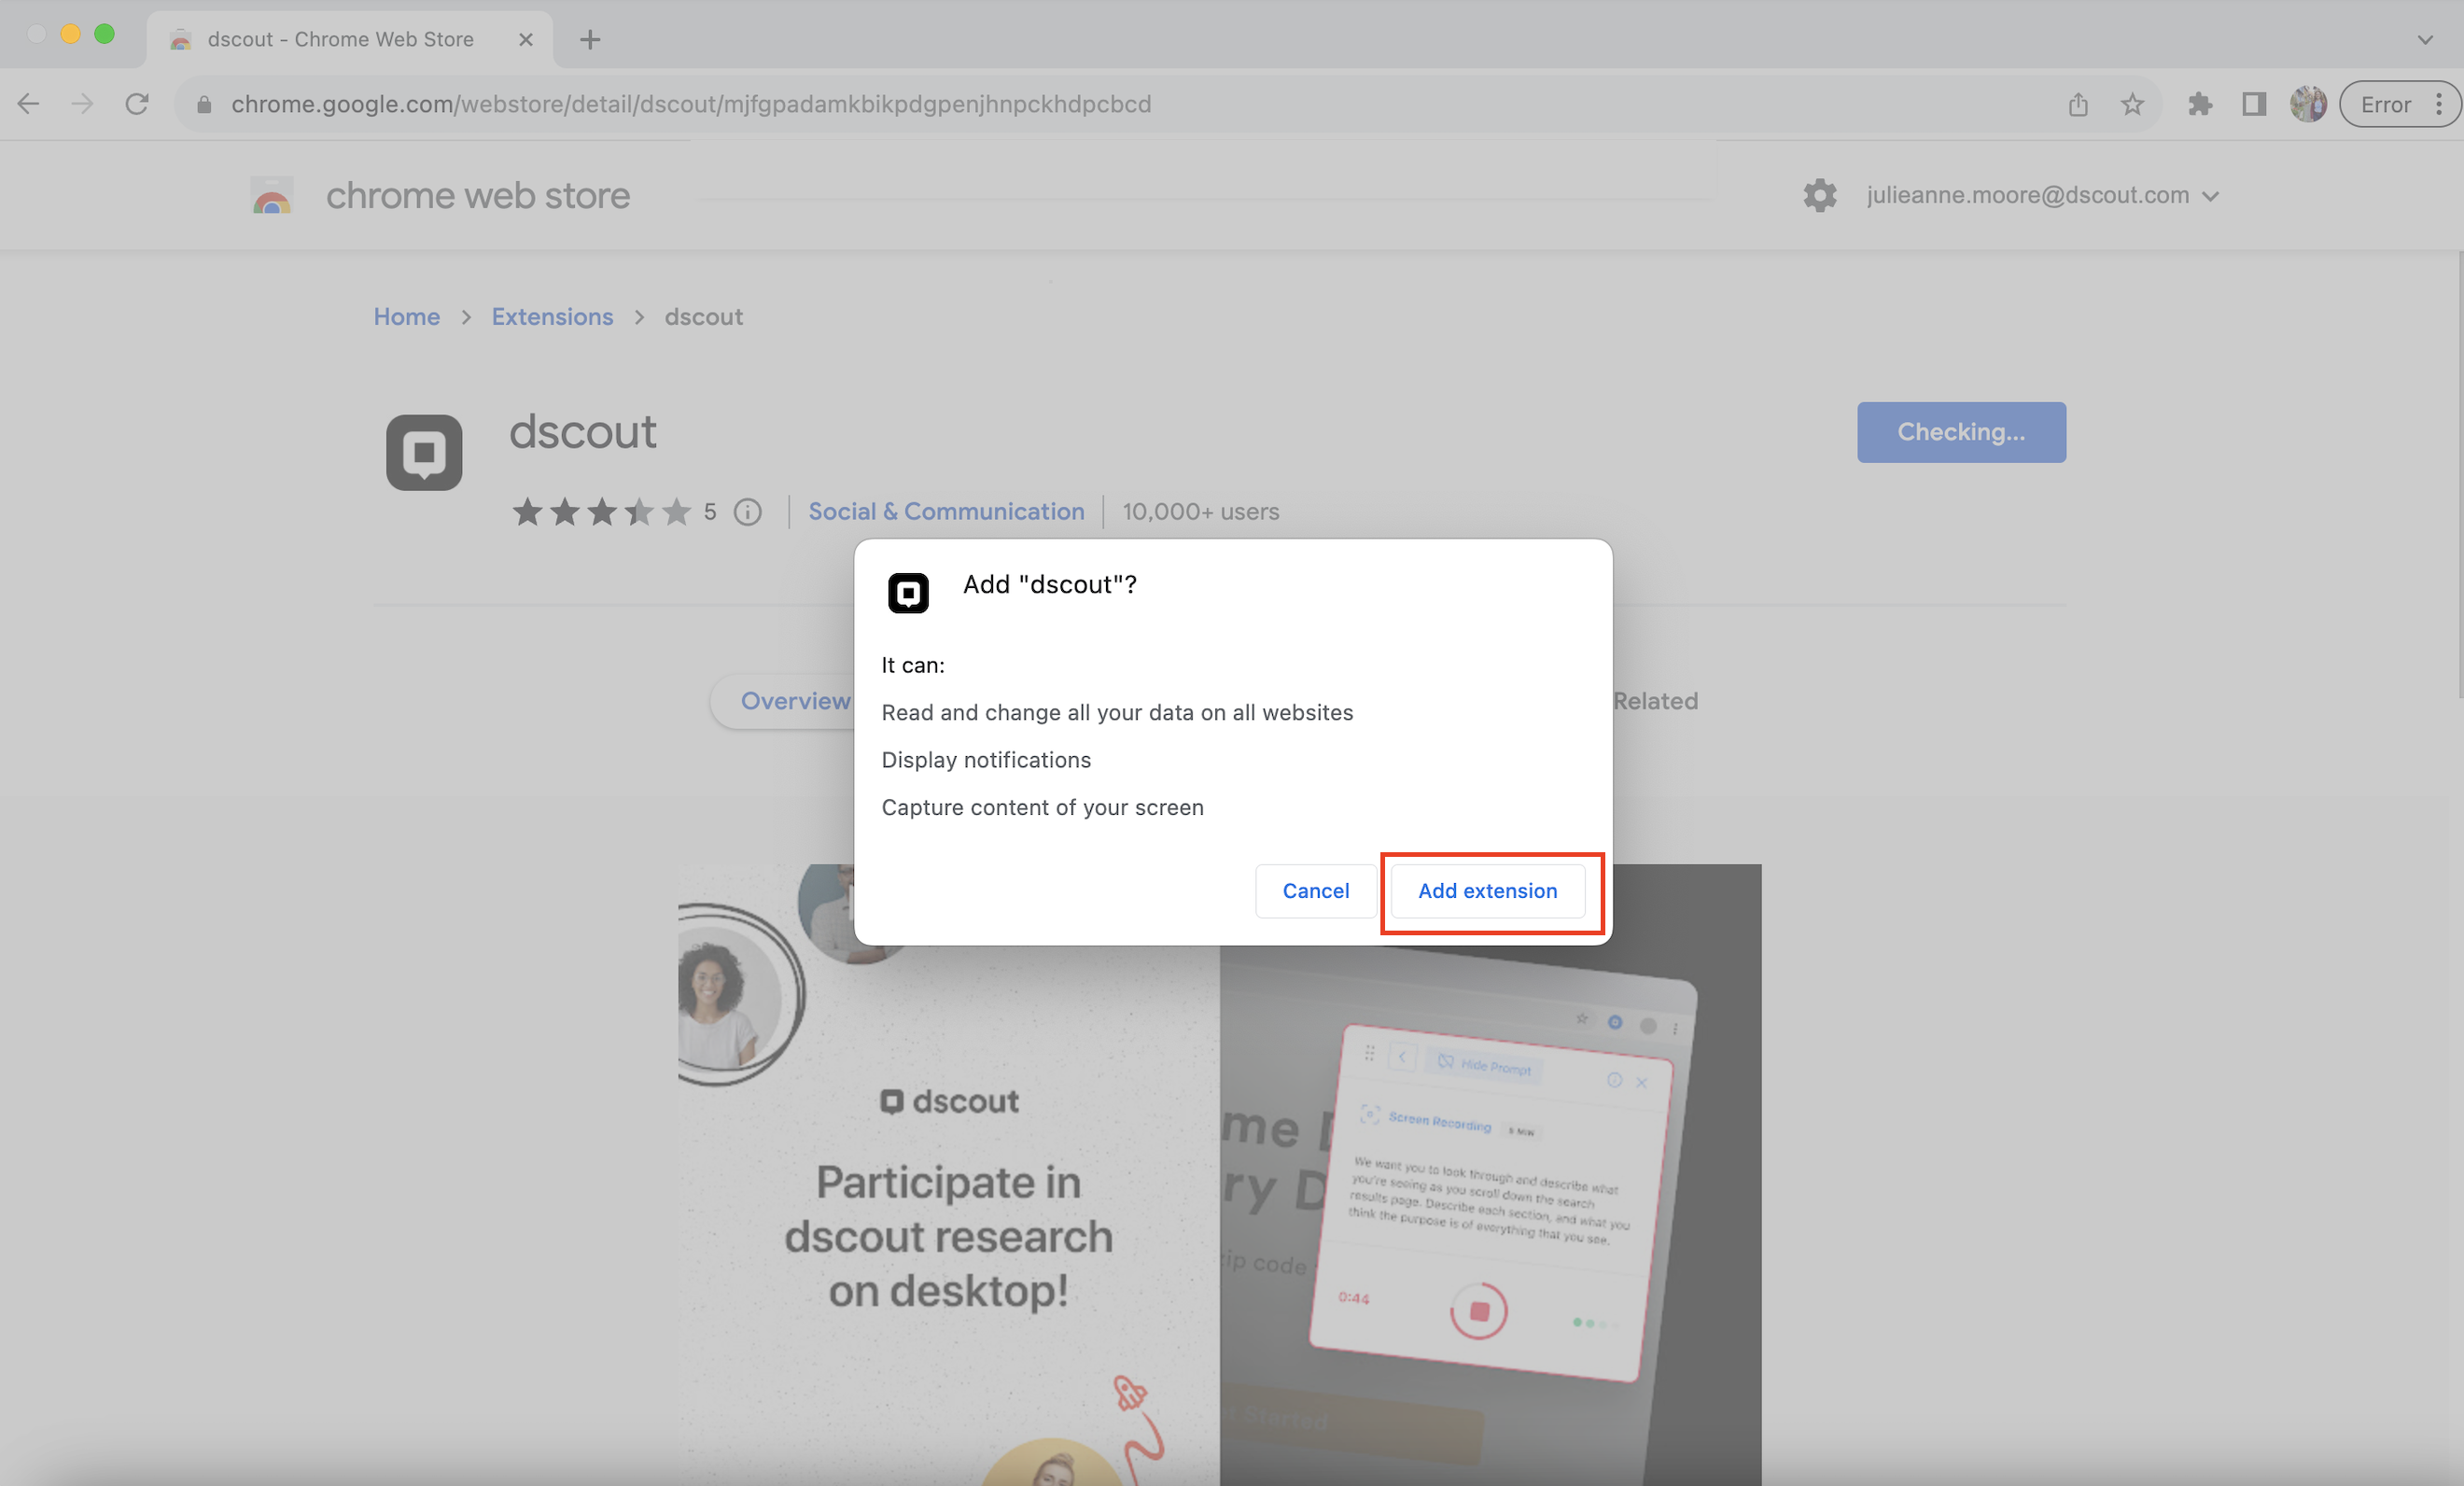Click "Read and change all your data" permission
The height and width of the screenshot is (1486, 2464).
point(1117,713)
